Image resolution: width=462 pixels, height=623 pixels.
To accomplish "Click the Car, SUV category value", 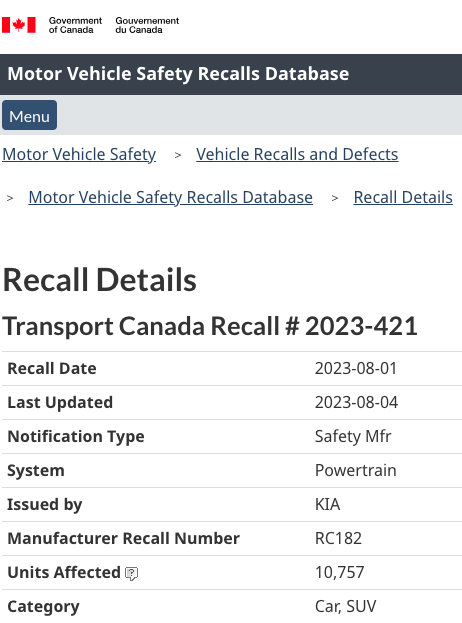I will tap(346, 607).
